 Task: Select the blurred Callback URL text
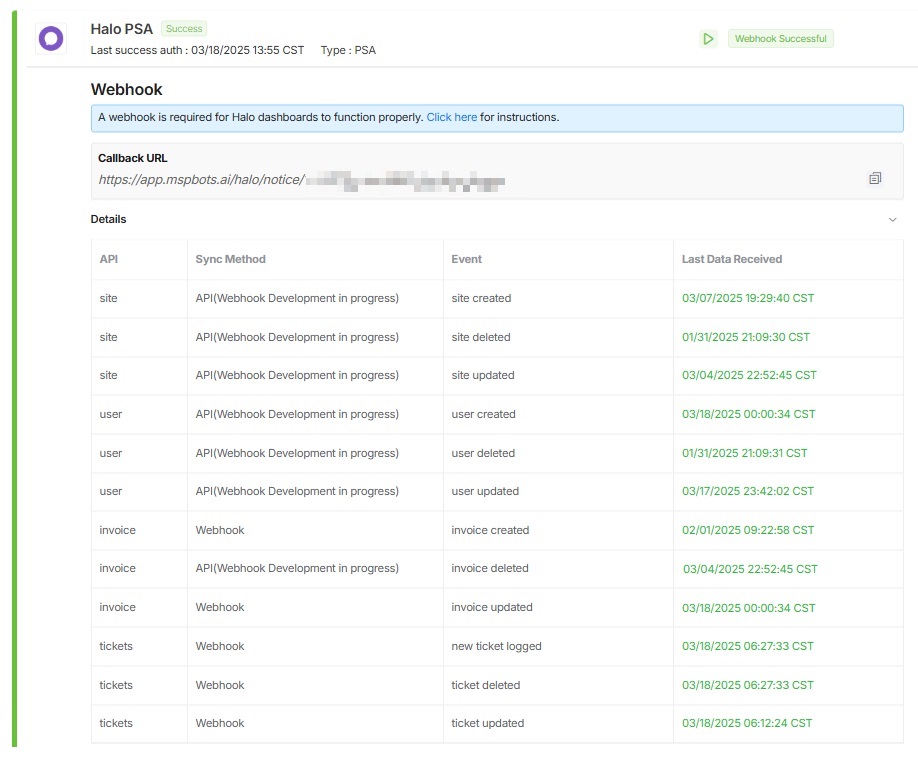(405, 181)
